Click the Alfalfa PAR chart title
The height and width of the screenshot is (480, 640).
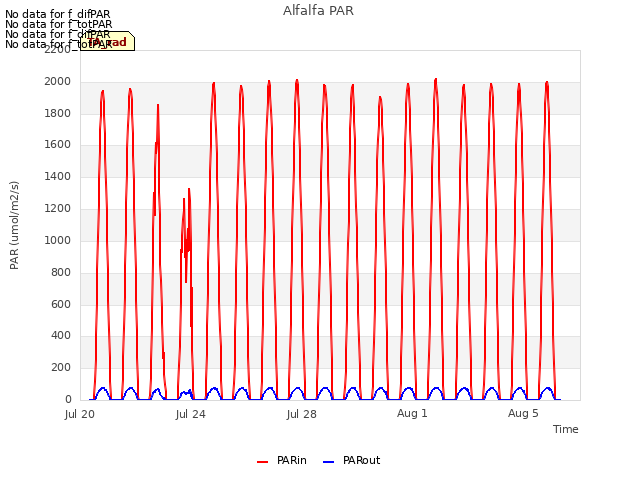[x=318, y=11]
